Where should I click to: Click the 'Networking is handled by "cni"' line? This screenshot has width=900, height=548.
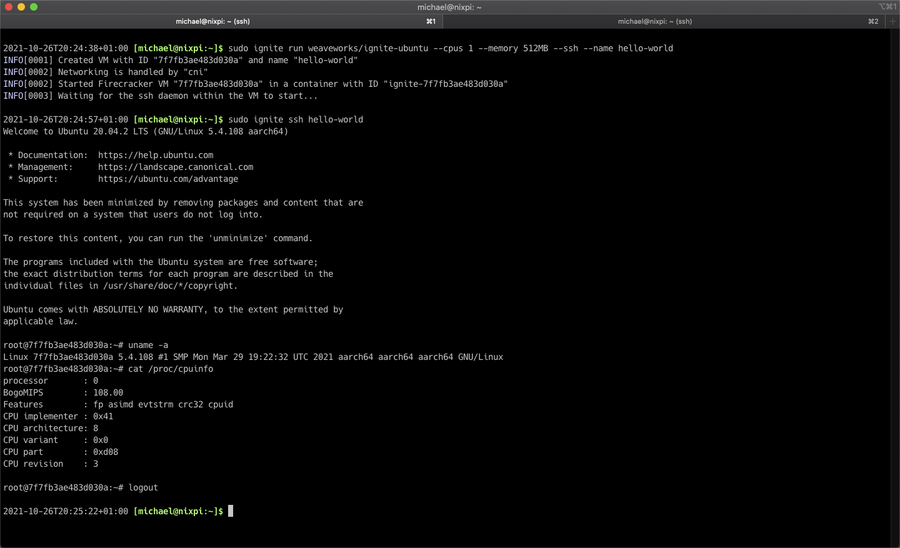tap(105, 72)
